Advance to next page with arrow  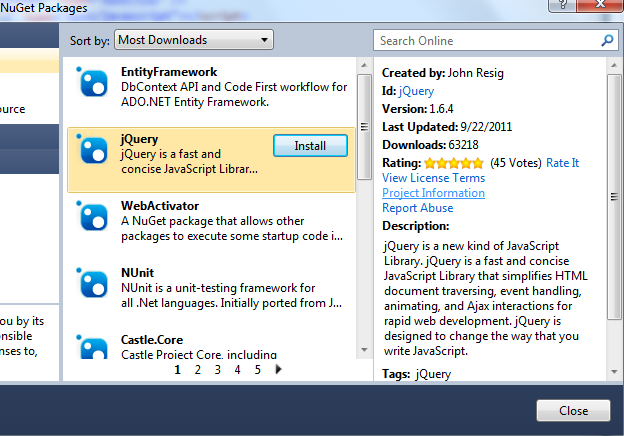pyautogui.click(x=278, y=369)
